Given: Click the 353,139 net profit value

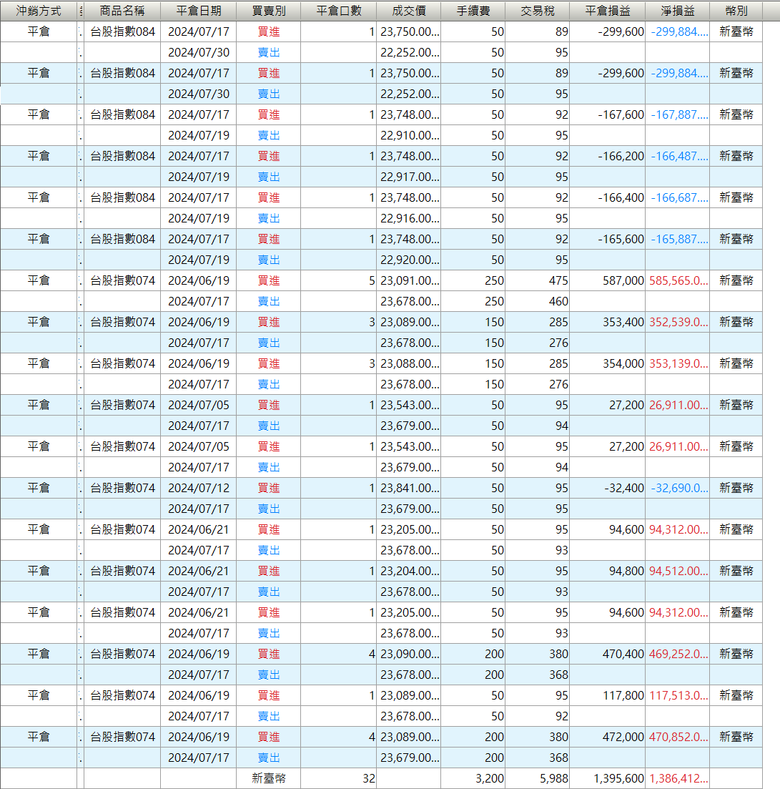Looking at the screenshot, I should point(678,364).
